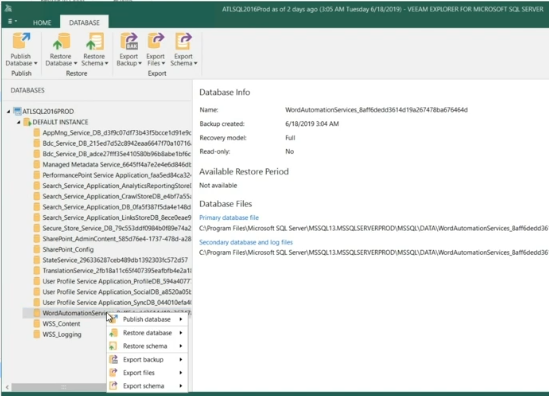
Task: Choose Export schema from context menu
Action: click(147, 386)
